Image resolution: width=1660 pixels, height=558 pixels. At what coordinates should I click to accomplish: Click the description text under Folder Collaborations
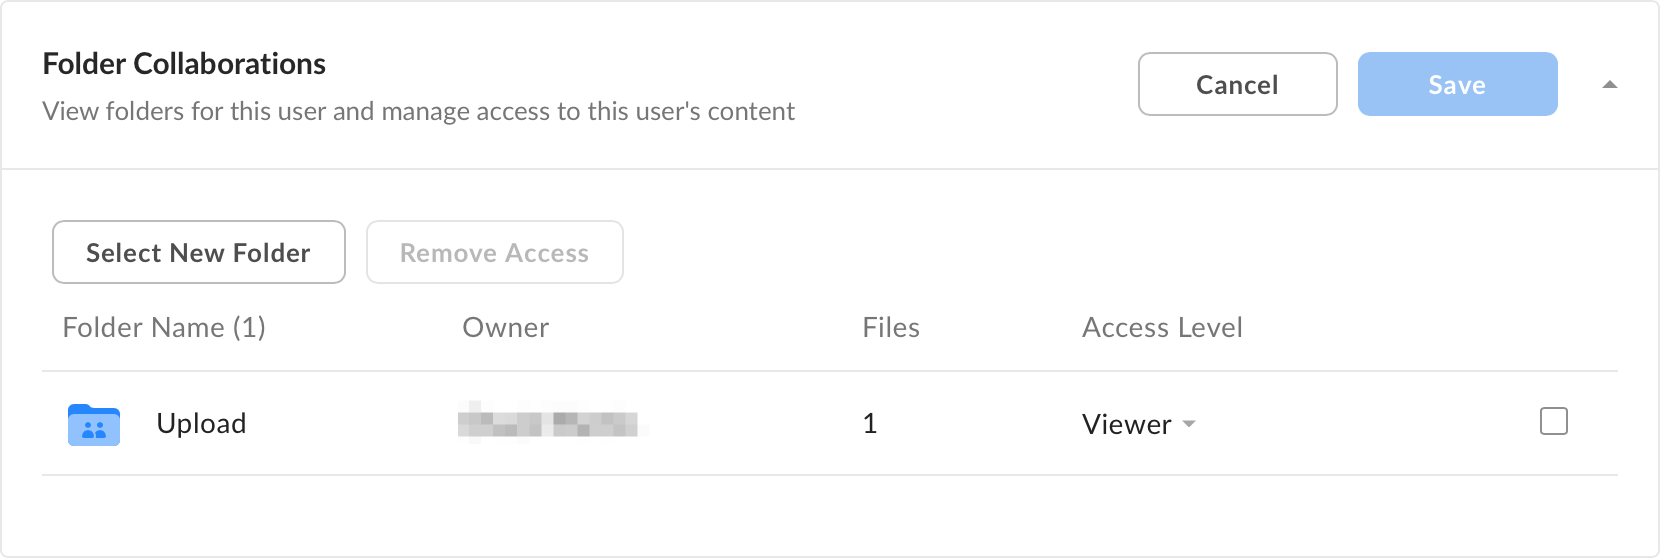pos(418,111)
